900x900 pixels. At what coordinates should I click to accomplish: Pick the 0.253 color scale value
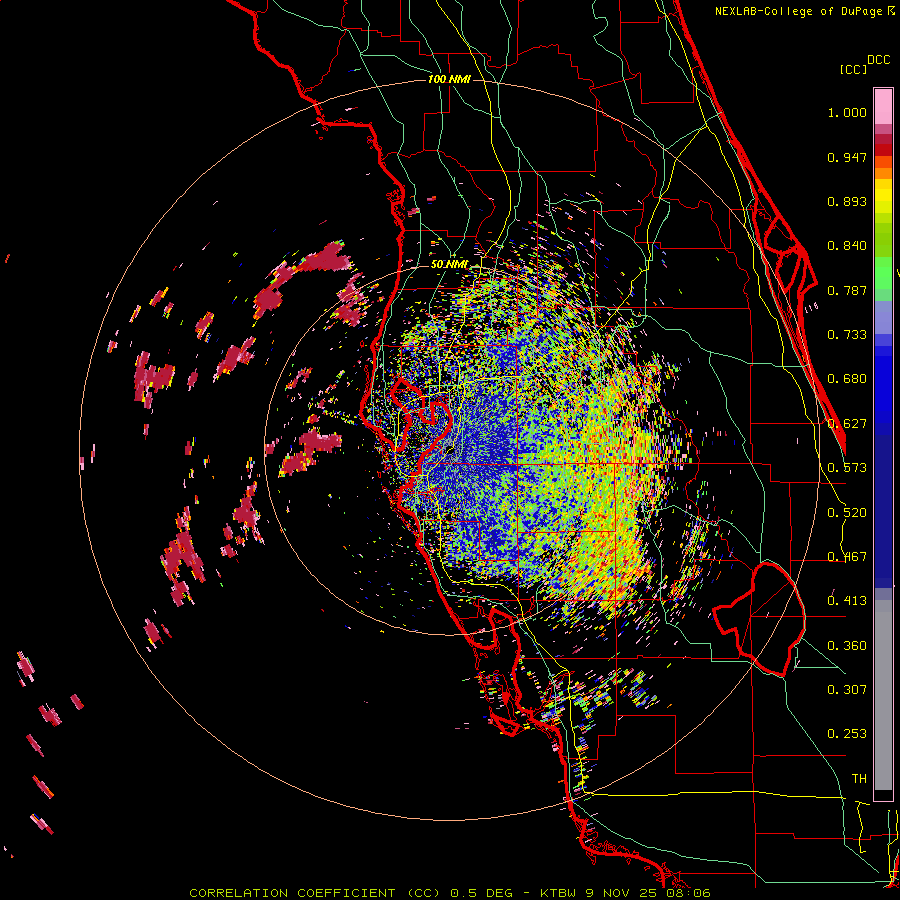coord(847,734)
